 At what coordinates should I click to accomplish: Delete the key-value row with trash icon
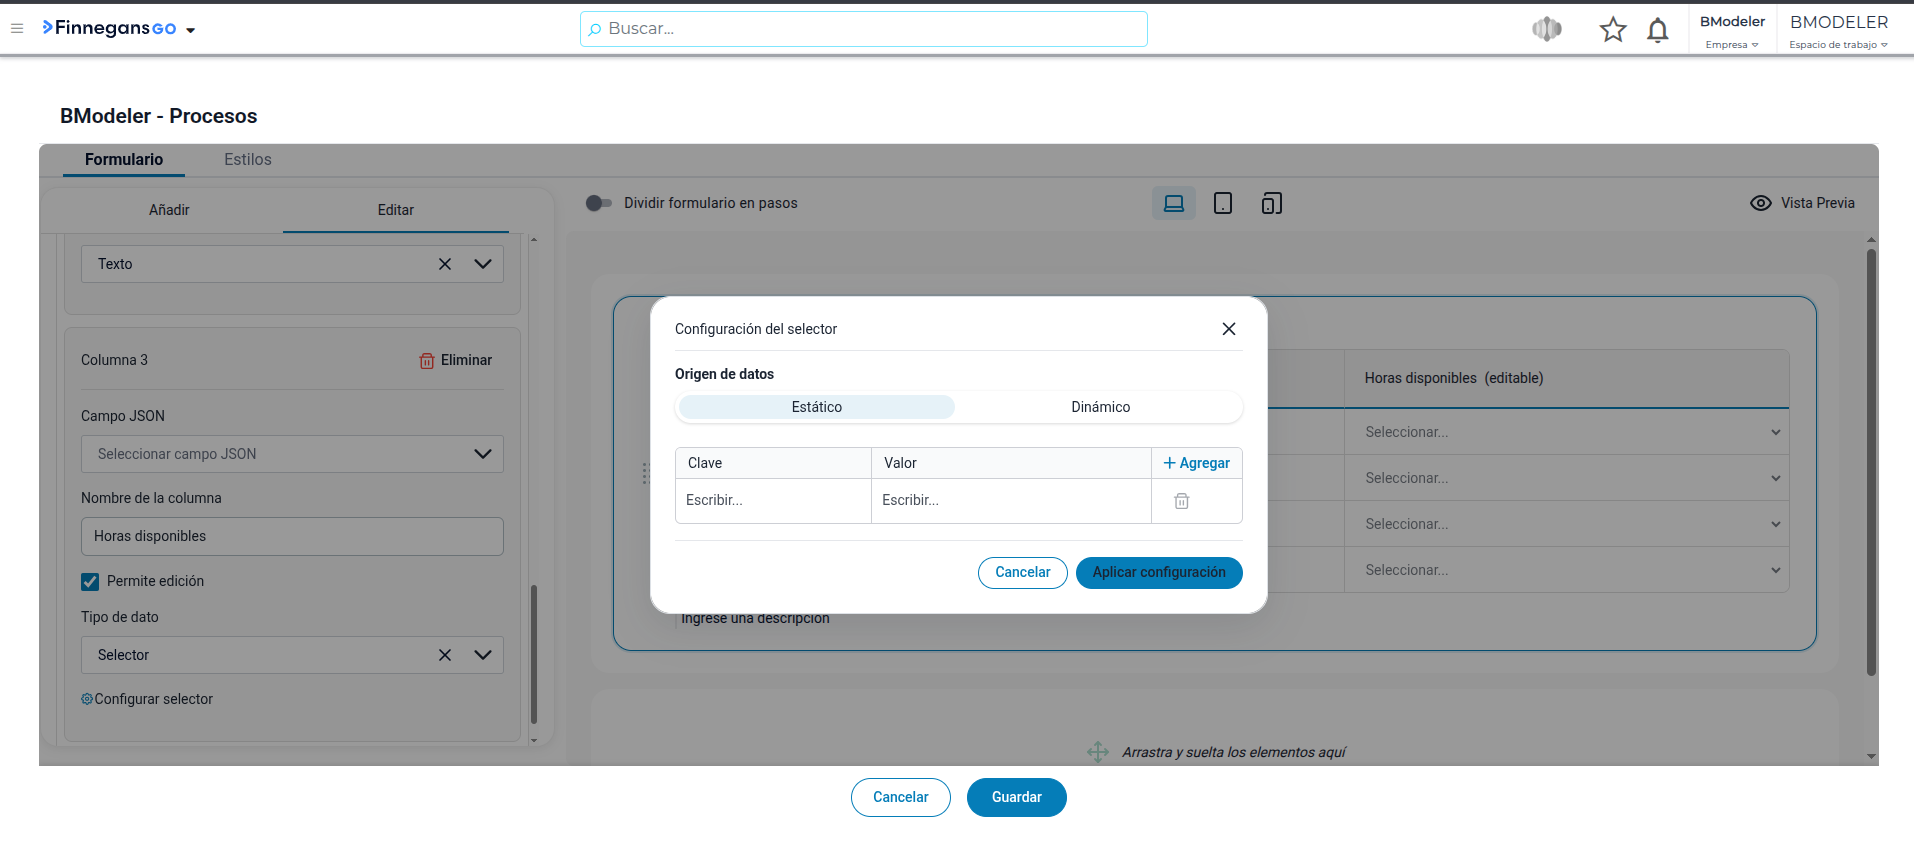(x=1181, y=501)
